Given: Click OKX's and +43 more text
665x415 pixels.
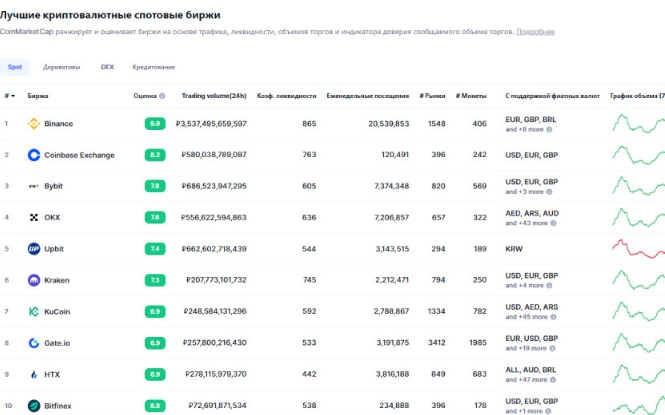Looking at the screenshot, I should point(526,223).
